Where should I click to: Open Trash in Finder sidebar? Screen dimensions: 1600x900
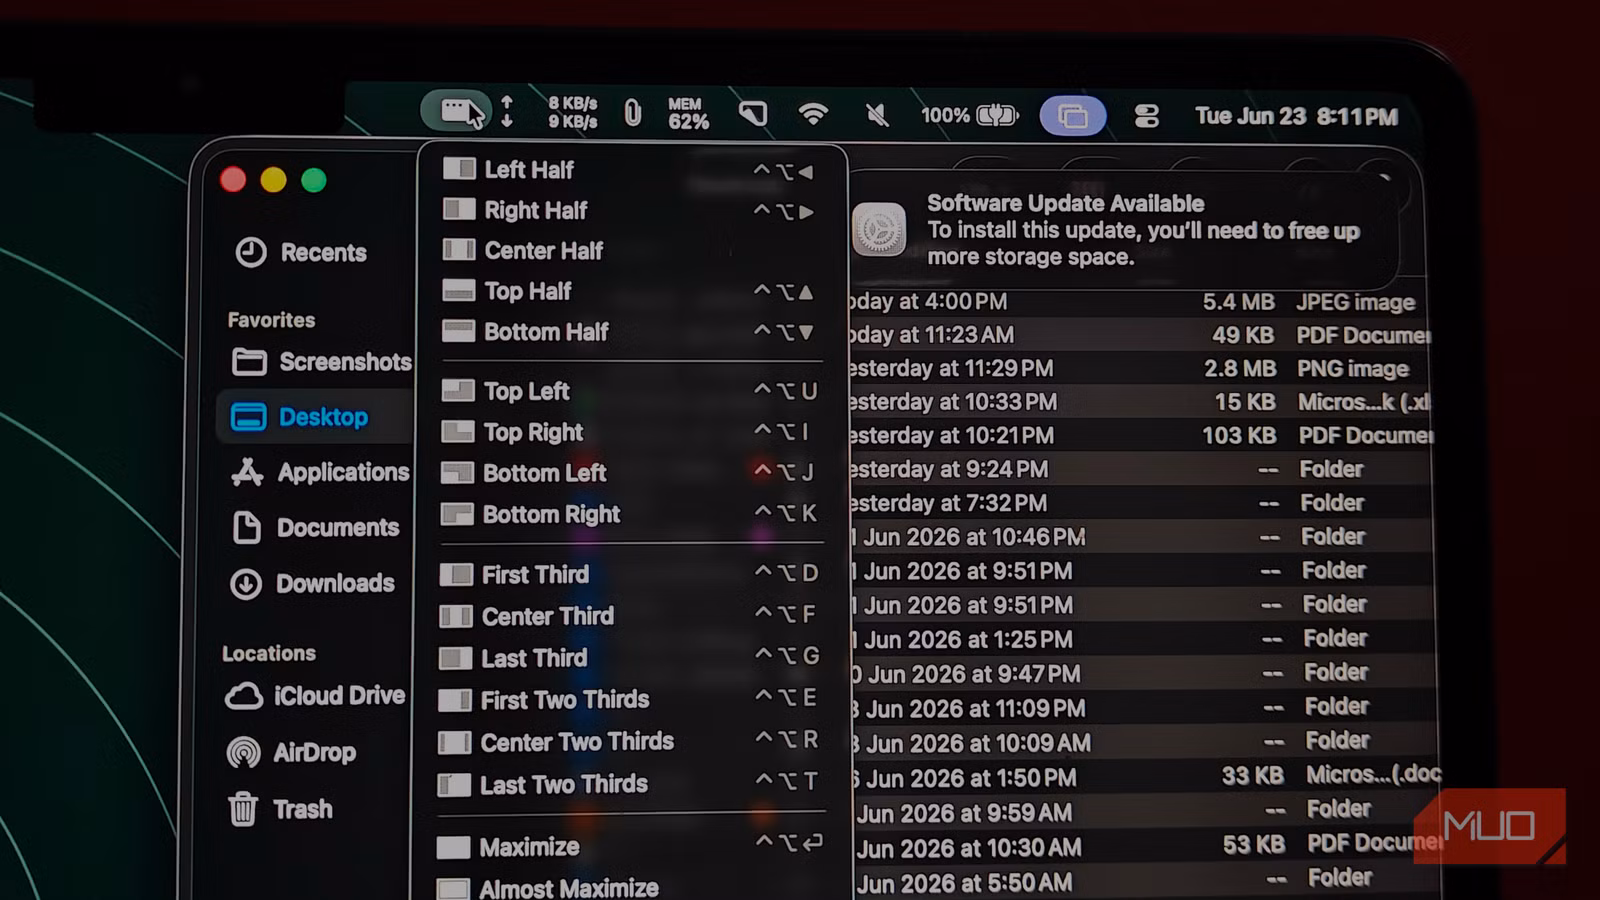point(279,809)
